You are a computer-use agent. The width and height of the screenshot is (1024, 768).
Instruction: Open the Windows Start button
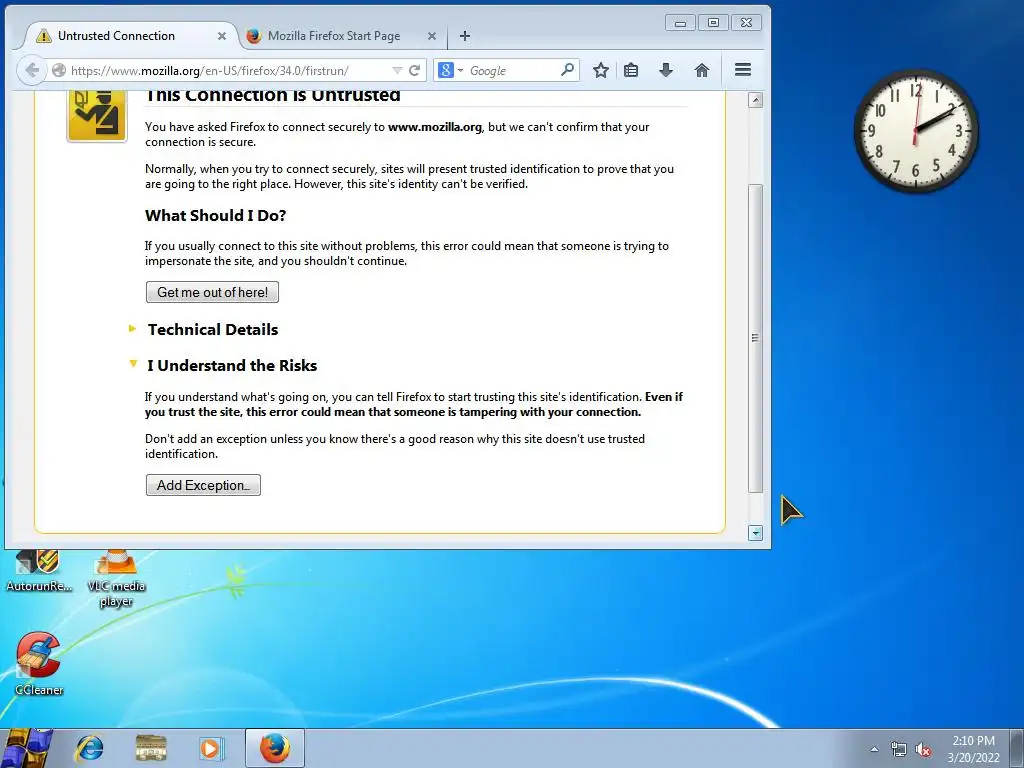[x=25, y=748]
